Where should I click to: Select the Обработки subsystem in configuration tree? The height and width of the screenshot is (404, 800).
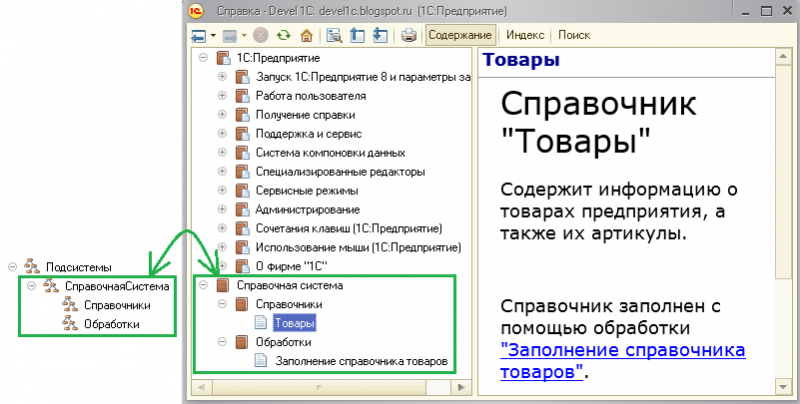tap(112, 323)
